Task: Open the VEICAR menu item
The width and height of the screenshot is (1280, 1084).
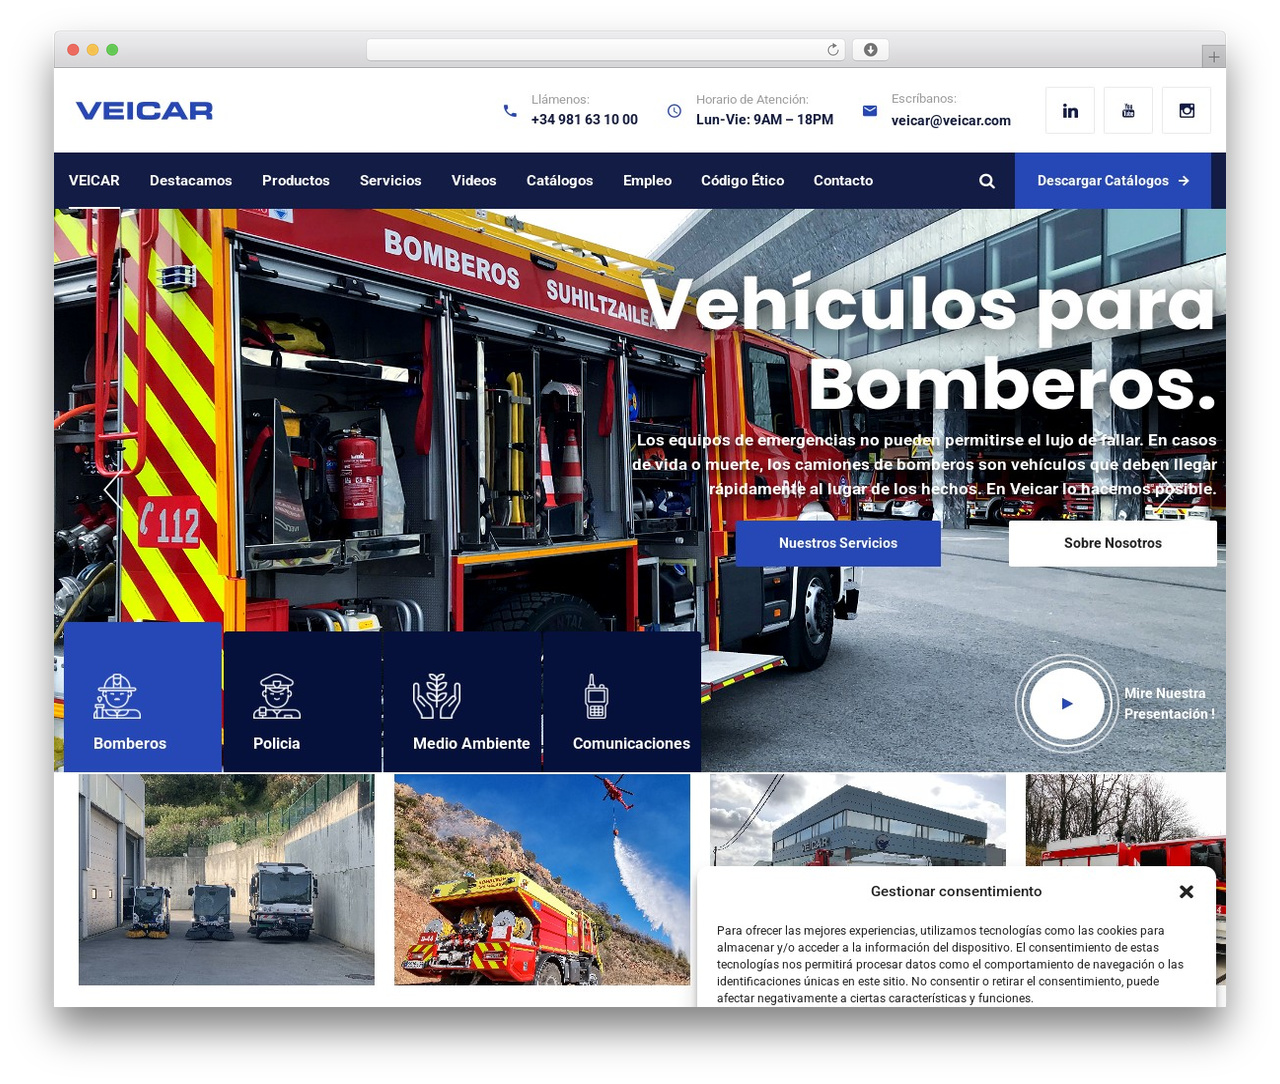Action: 94,181
